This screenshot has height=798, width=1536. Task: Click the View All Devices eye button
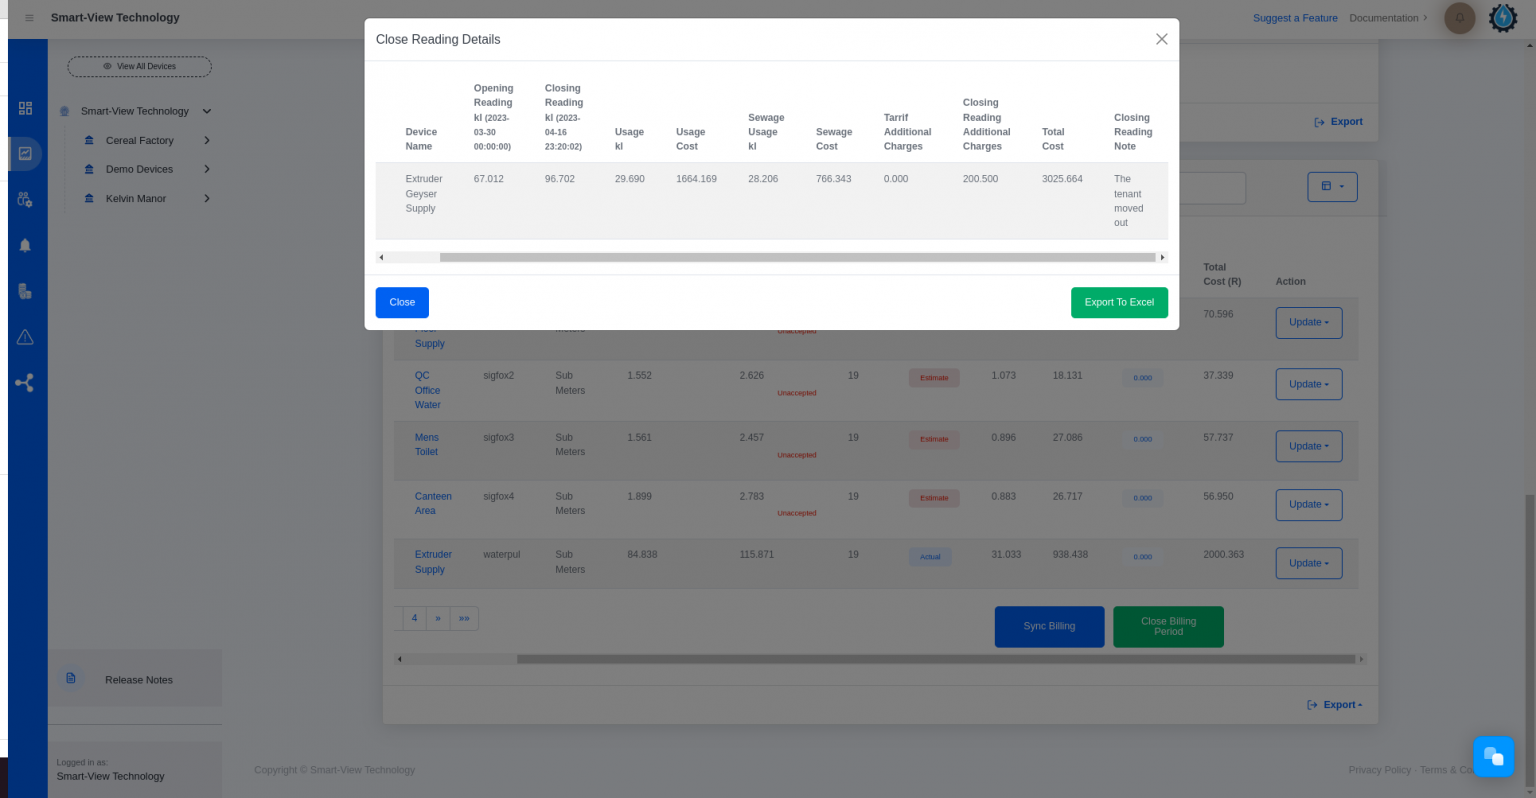[139, 67]
